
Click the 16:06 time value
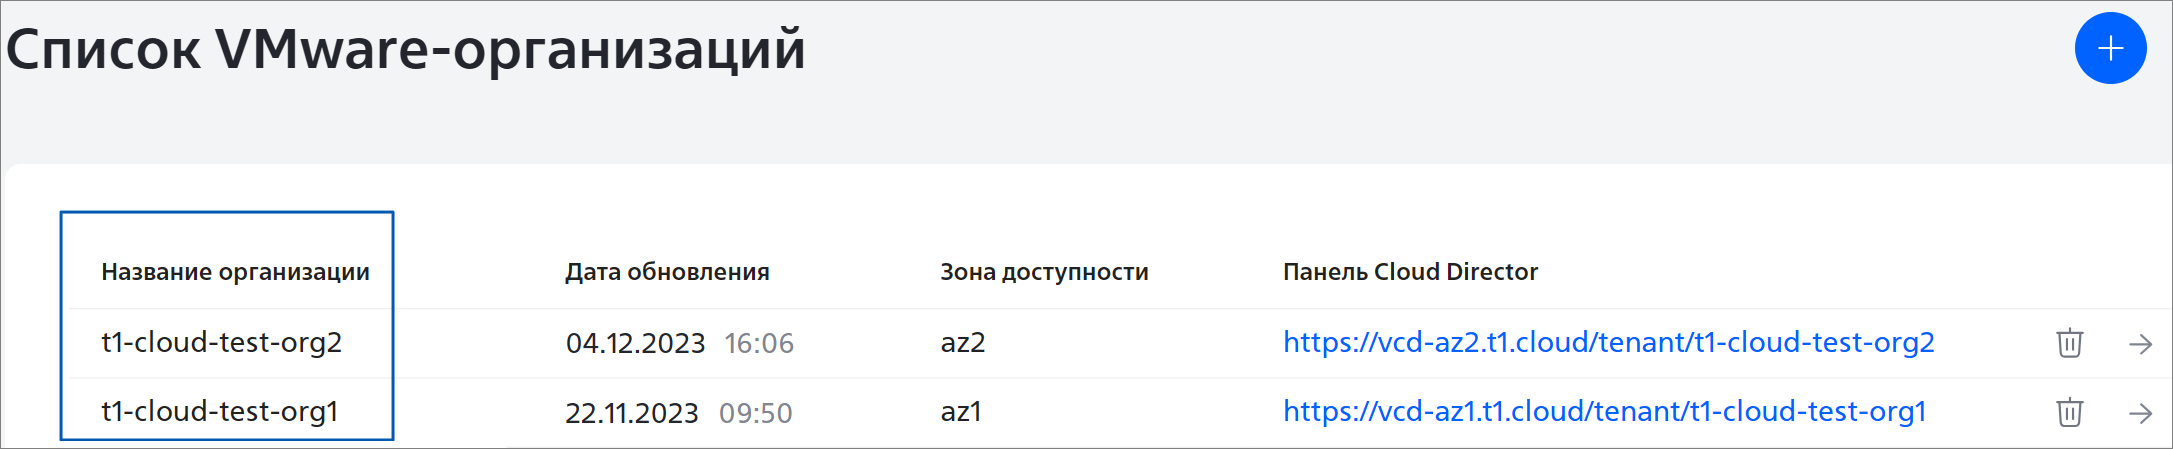[x=758, y=343]
